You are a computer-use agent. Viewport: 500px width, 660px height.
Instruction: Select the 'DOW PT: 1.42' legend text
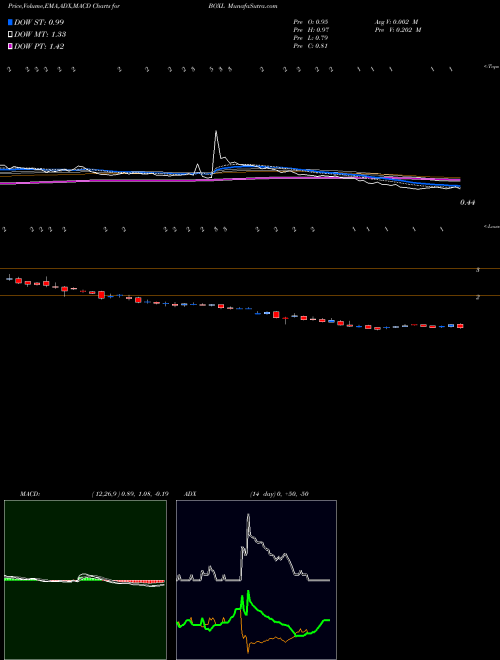click(39, 47)
